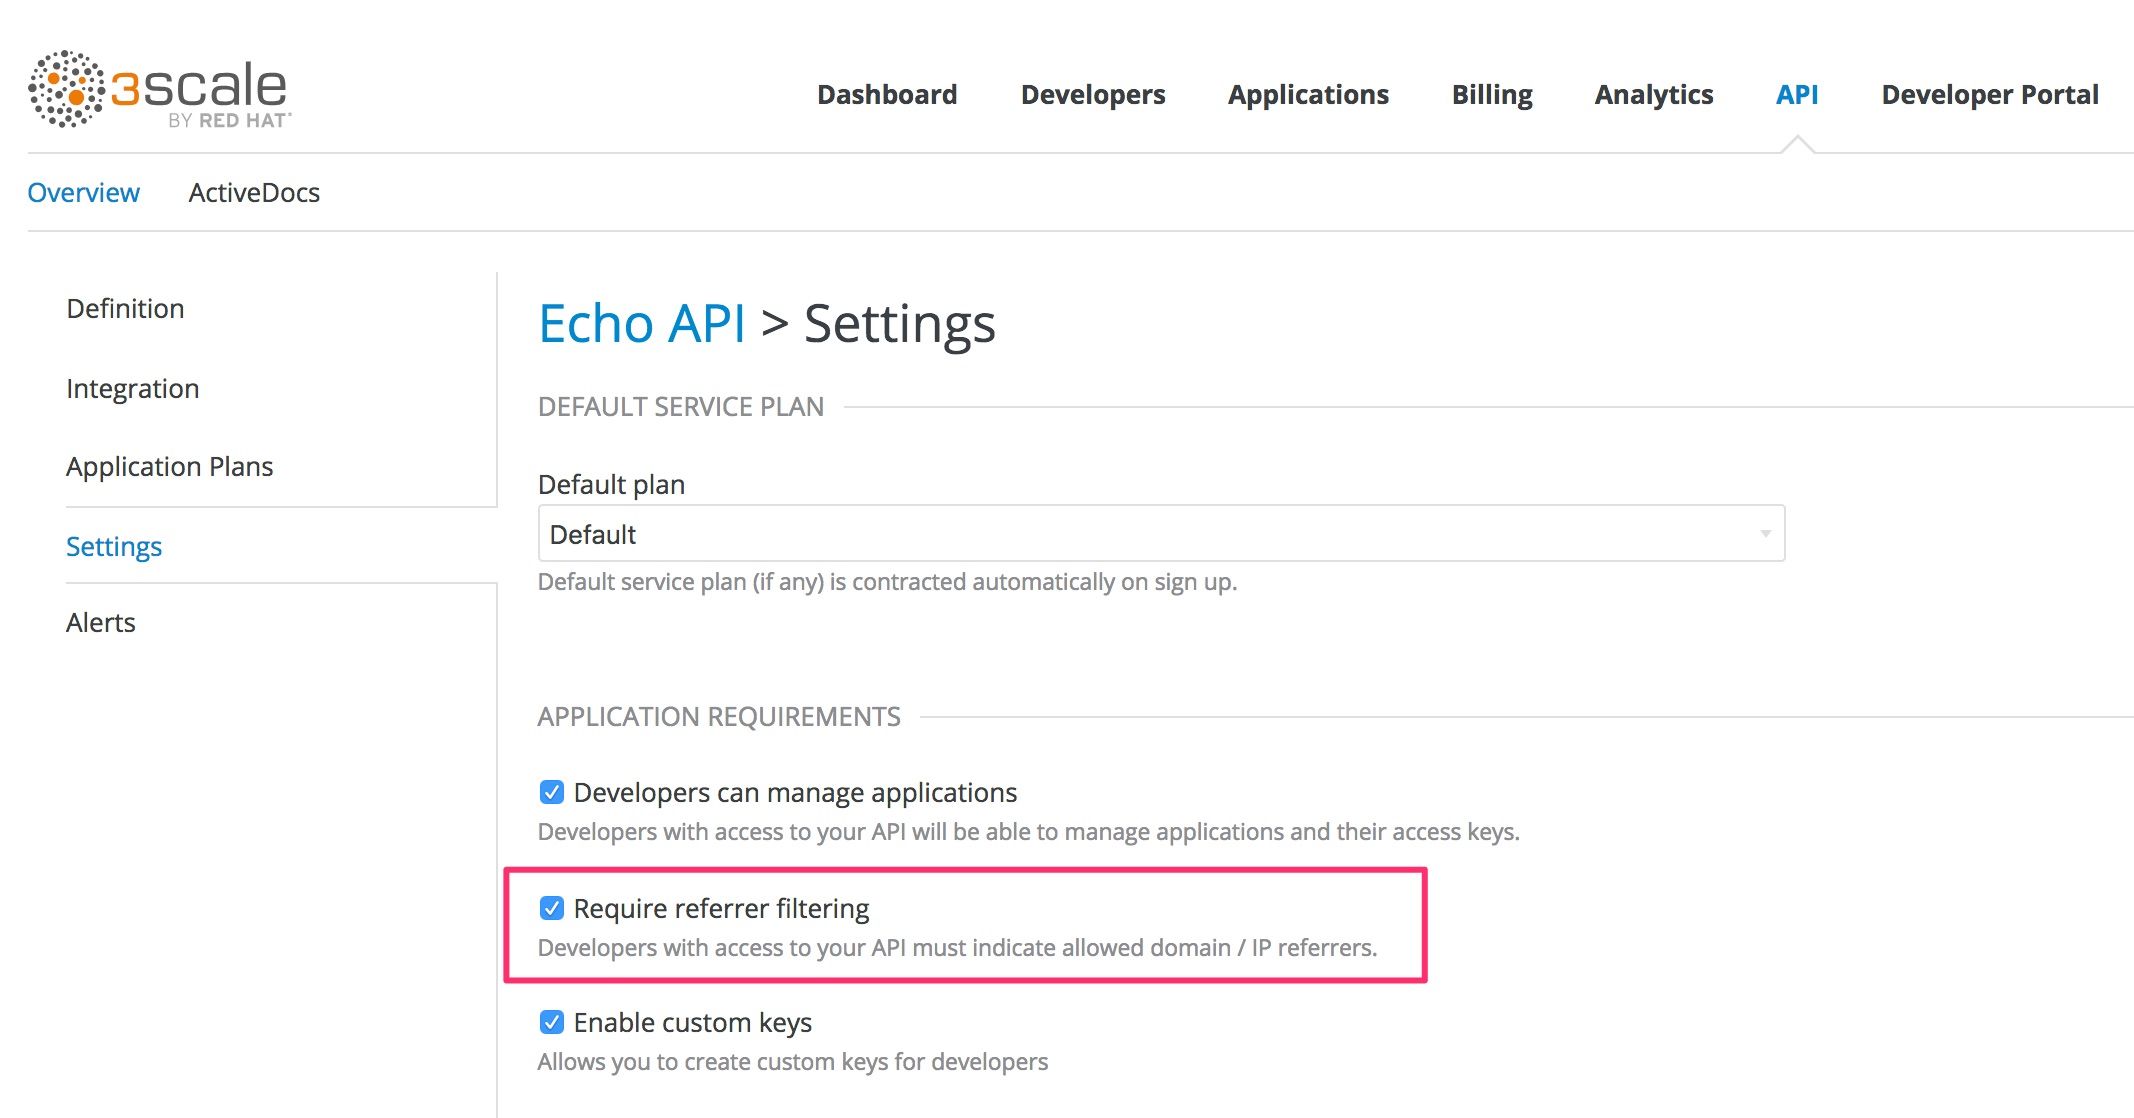The height and width of the screenshot is (1118, 2134).
Task: Switch to the Overview tab
Action: [84, 192]
